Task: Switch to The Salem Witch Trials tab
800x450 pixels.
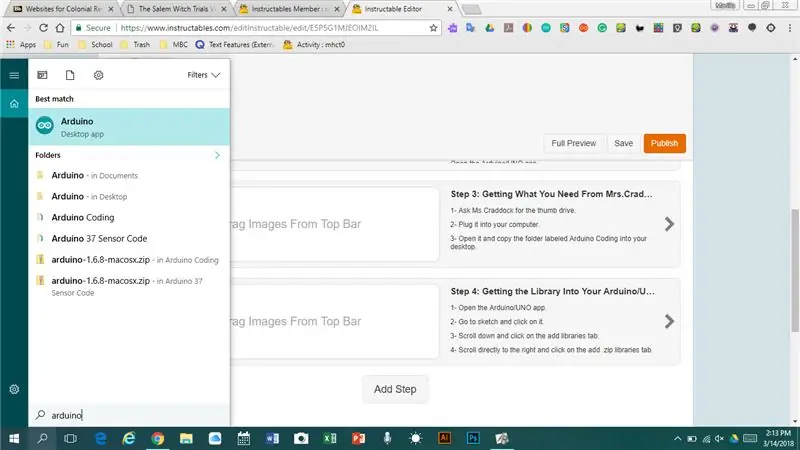Action: tap(177, 9)
